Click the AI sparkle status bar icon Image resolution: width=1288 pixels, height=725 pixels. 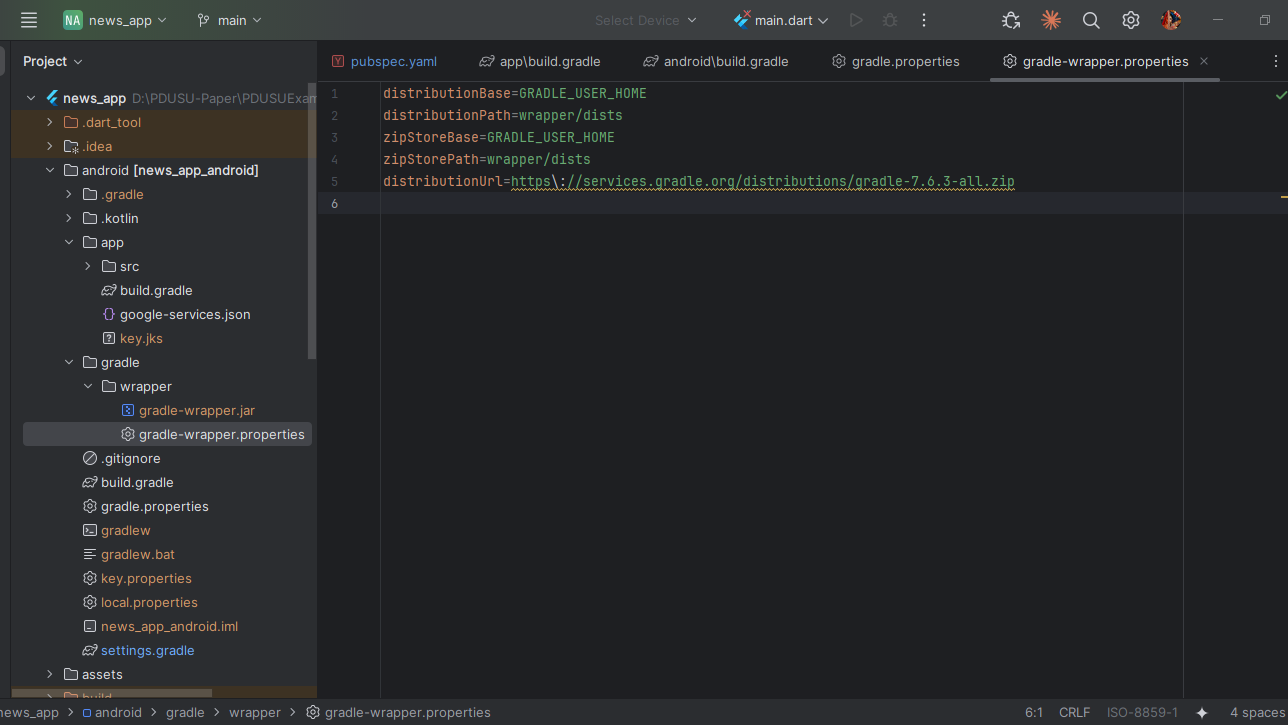click(1202, 713)
